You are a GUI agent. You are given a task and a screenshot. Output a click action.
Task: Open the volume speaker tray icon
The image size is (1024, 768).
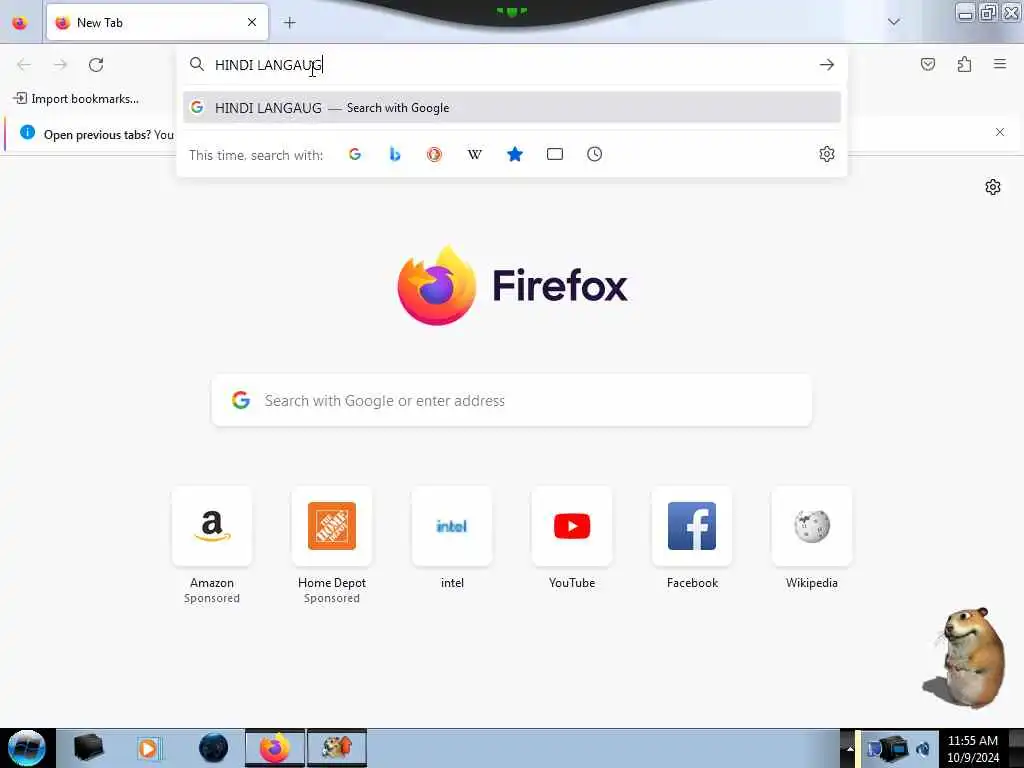[x=923, y=749]
